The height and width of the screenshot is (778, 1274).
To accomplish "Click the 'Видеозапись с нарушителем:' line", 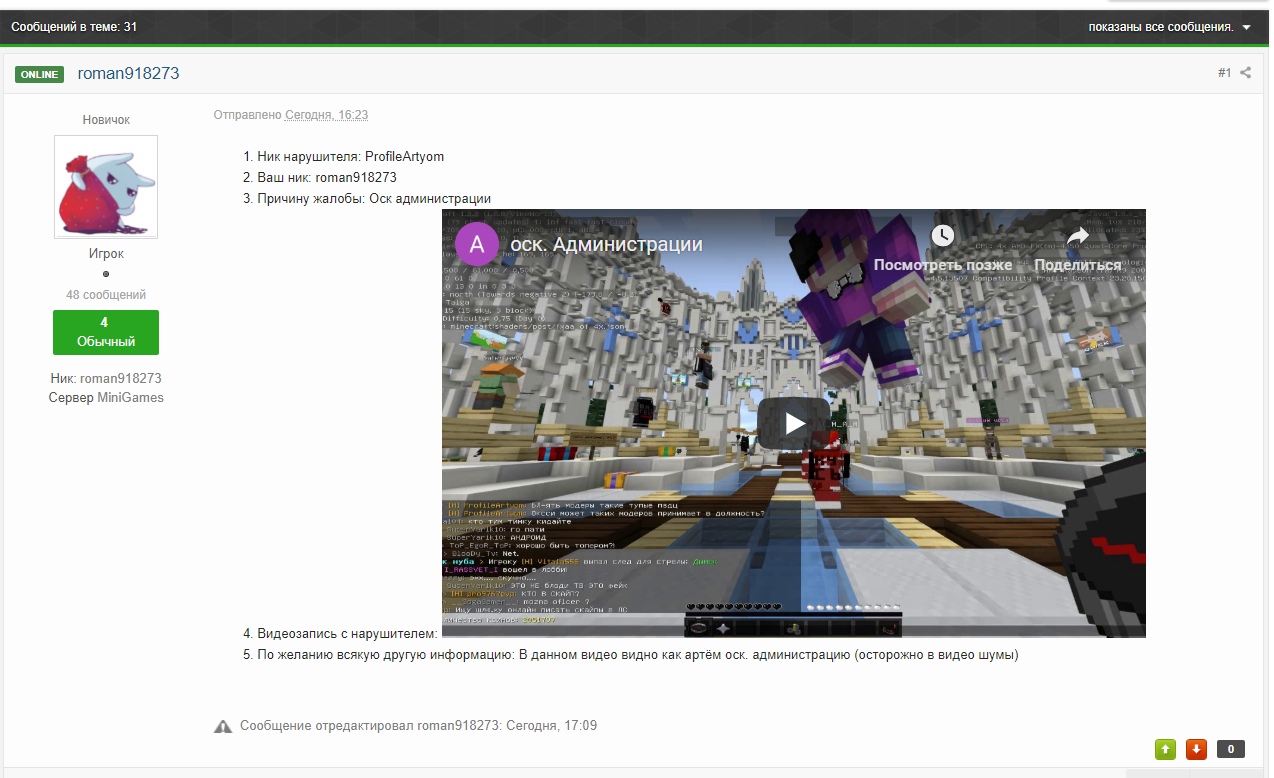I will point(347,634).
